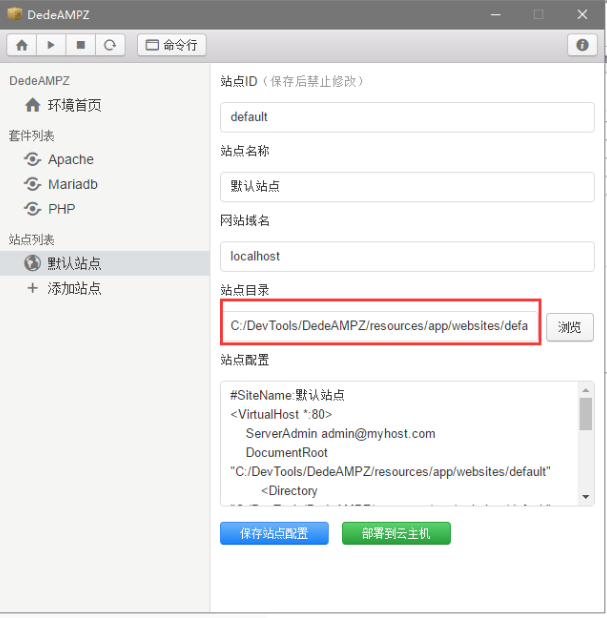Image resolution: width=607 pixels, height=618 pixels.
Task: Click the Apache eye icon
Action: click(32, 159)
